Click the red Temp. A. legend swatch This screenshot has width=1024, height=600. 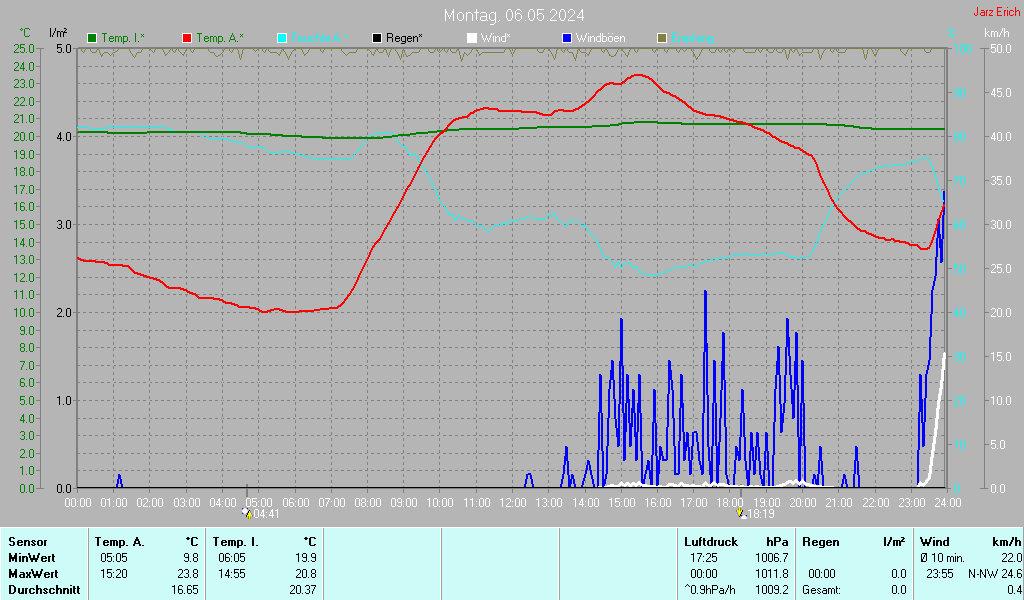[x=187, y=39]
